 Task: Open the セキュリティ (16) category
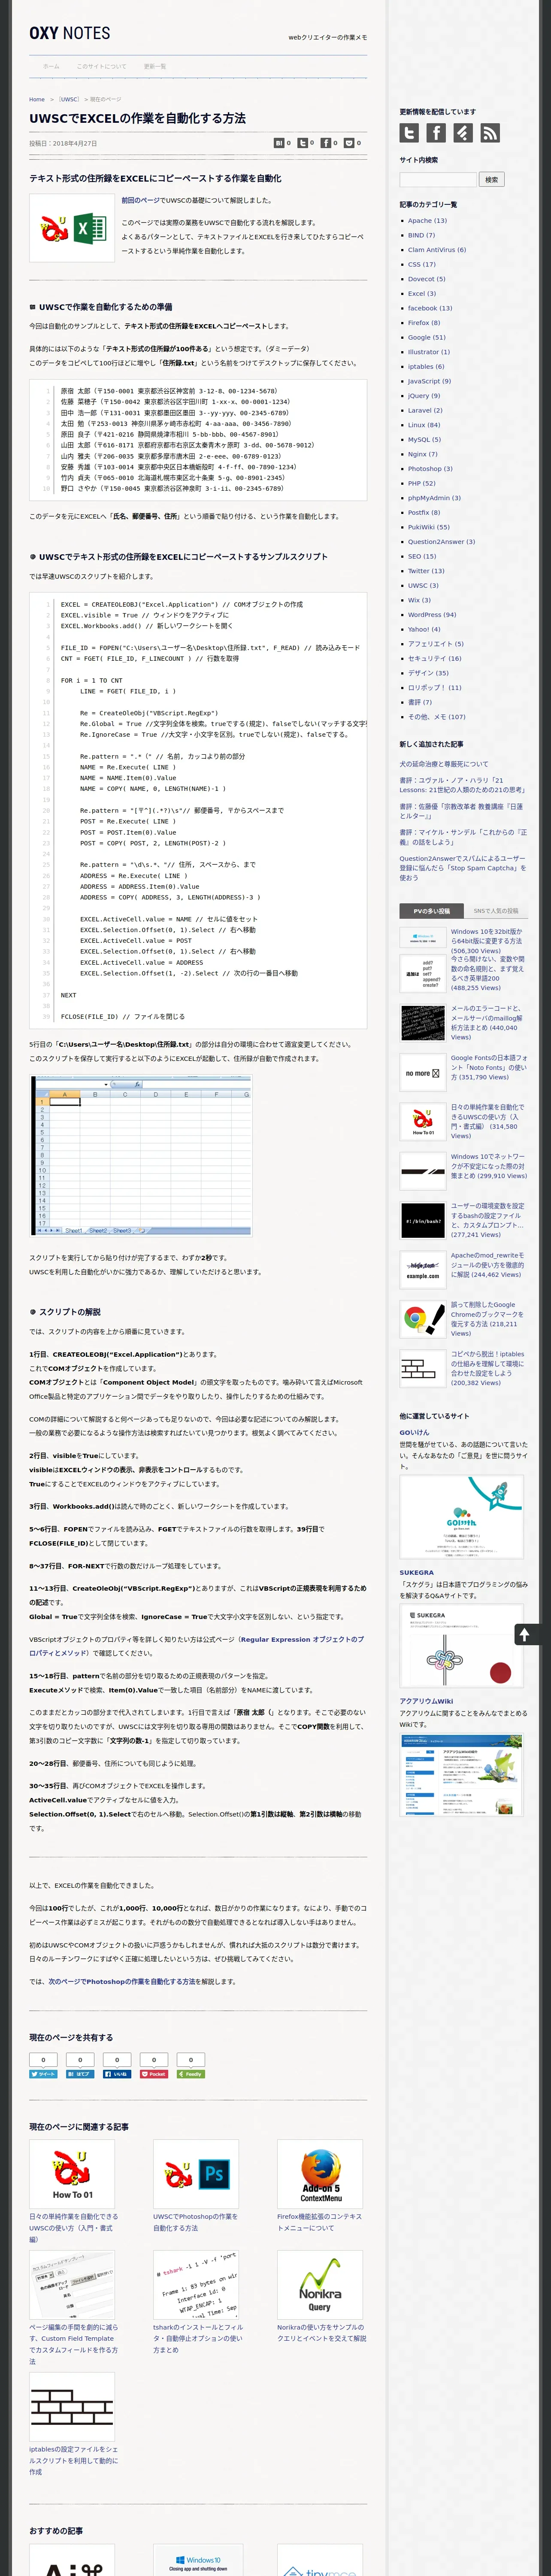click(x=435, y=659)
